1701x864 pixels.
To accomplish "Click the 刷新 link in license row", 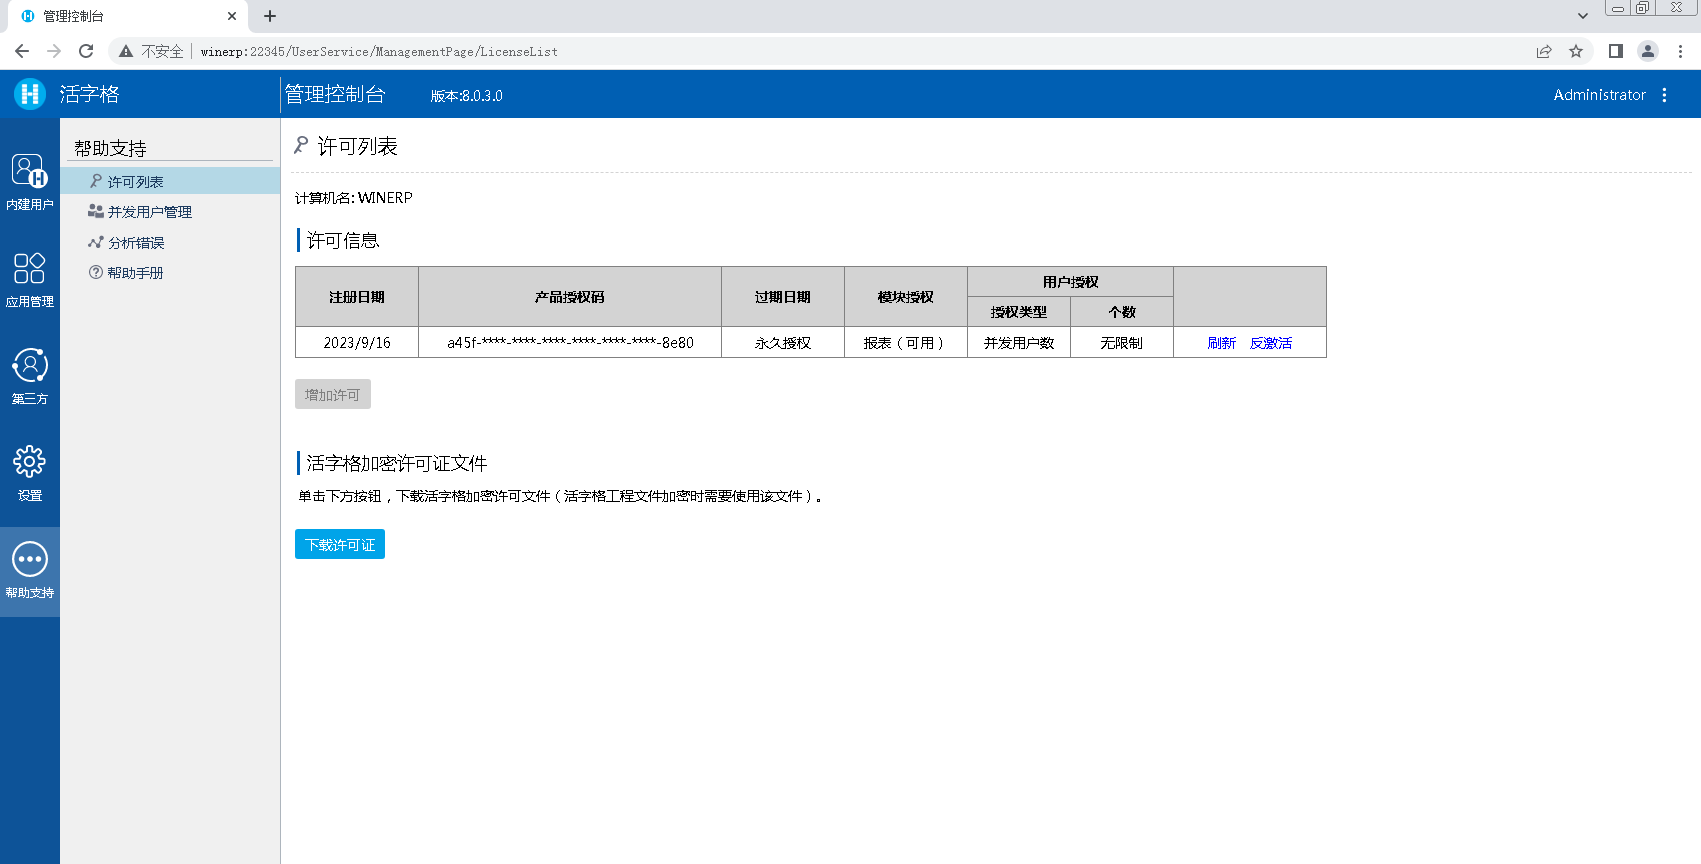I will [x=1221, y=343].
